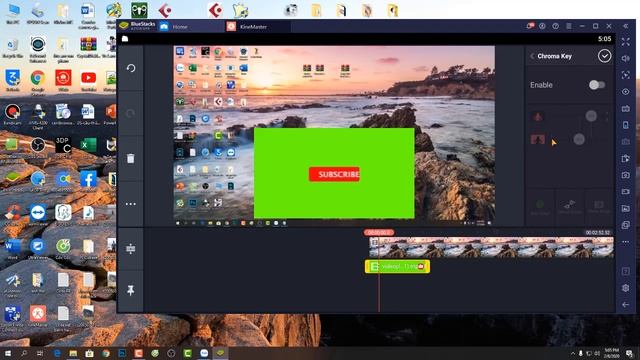Open the BlueStacks volume control
This screenshot has height=360, width=640.
(626, 58)
